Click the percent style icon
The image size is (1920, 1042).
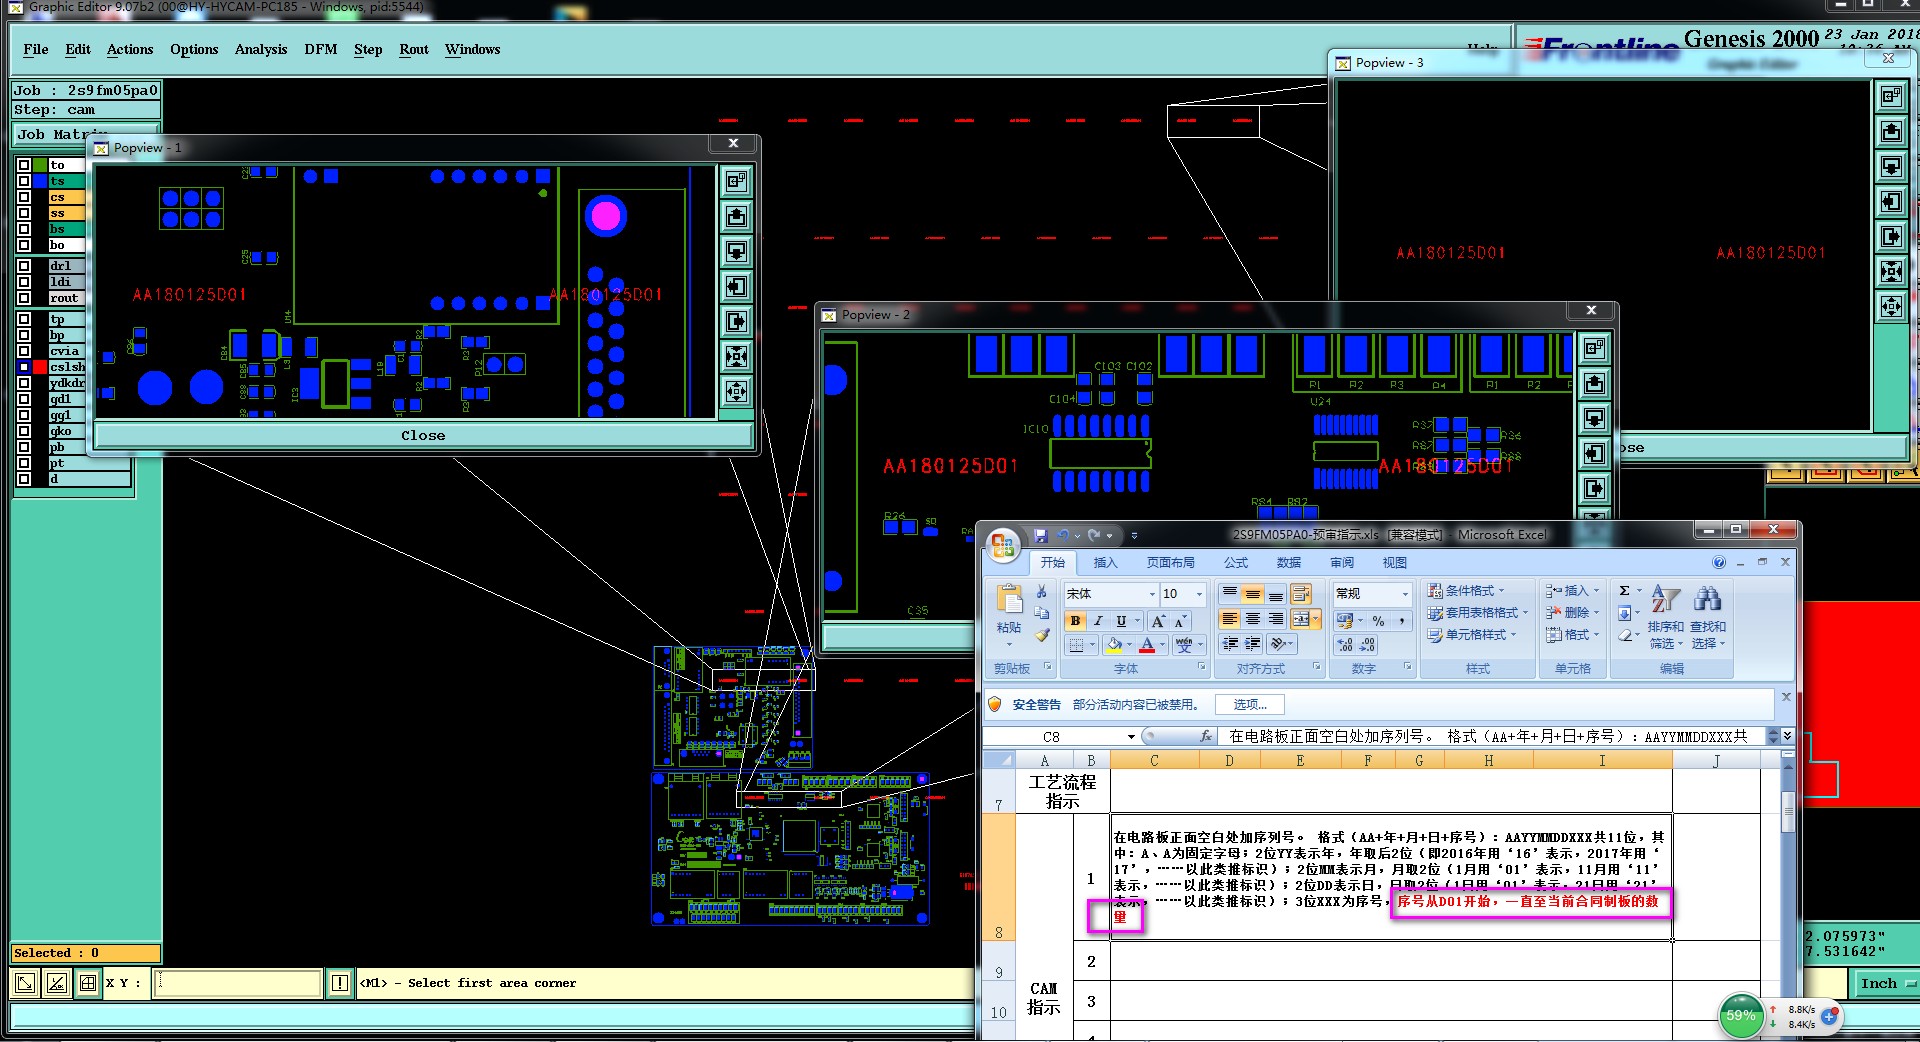pos(1378,621)
